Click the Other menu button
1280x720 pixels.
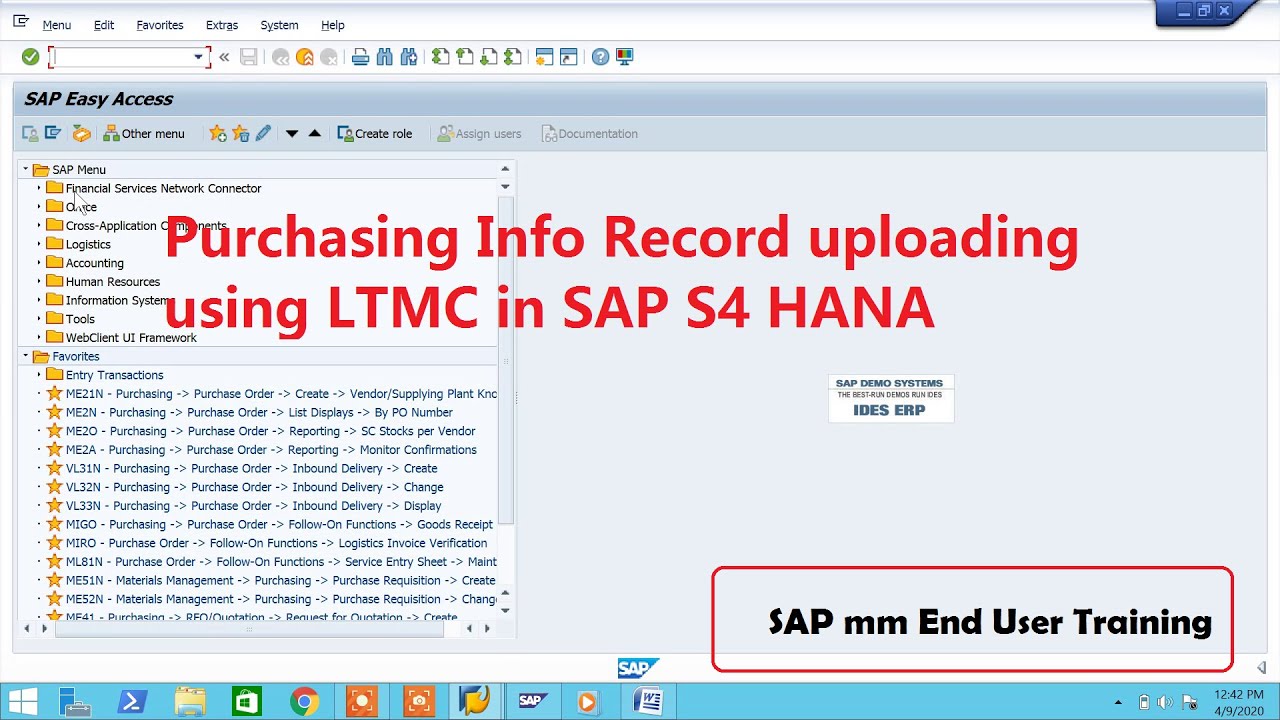pos(144,133)
